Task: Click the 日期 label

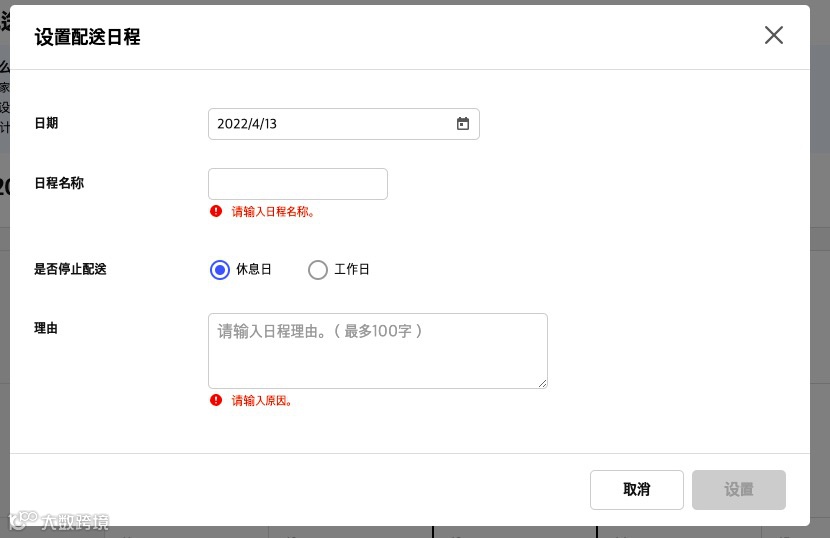Action: [x=46, y=123]
